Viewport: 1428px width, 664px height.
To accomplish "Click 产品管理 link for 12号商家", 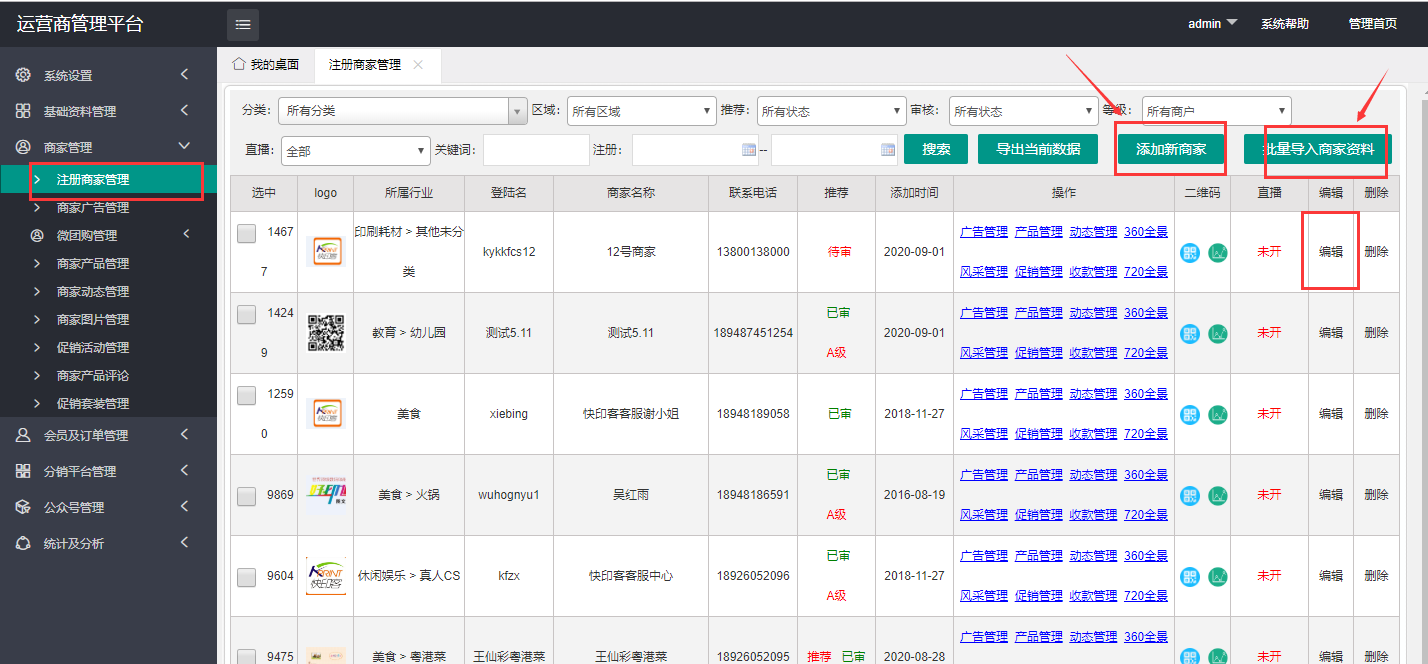I will point(1038,231).
